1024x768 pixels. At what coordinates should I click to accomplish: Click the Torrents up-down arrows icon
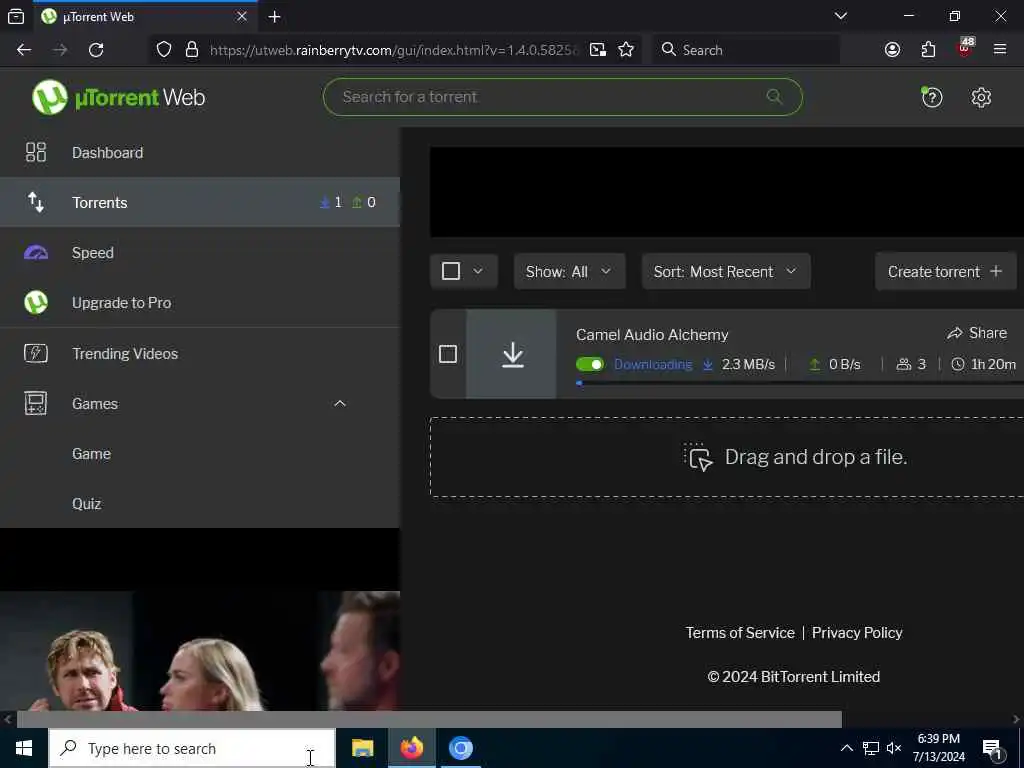click(36, 202)
